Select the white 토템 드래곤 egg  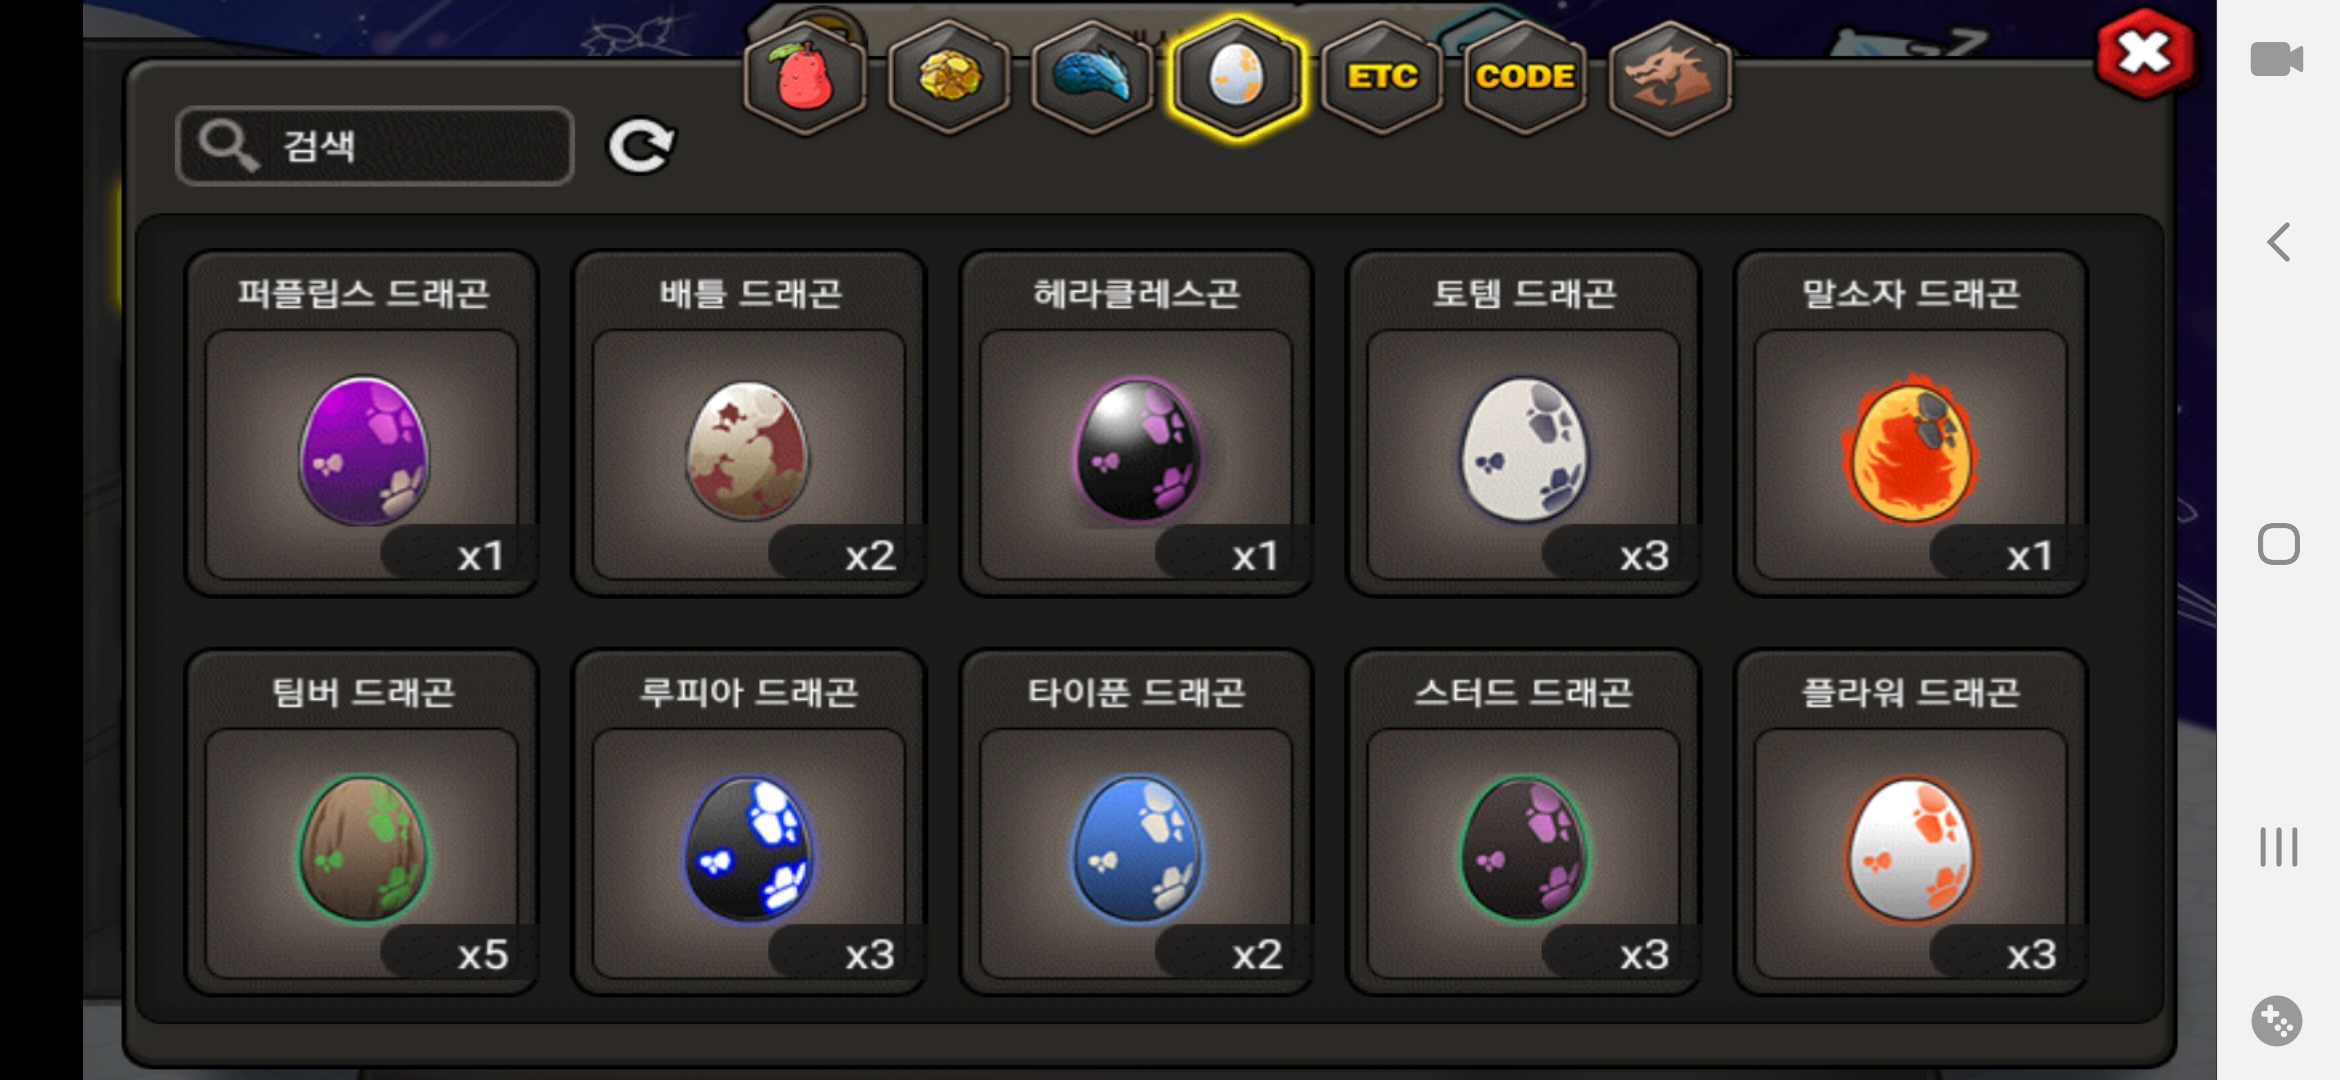click(1523, 423)
